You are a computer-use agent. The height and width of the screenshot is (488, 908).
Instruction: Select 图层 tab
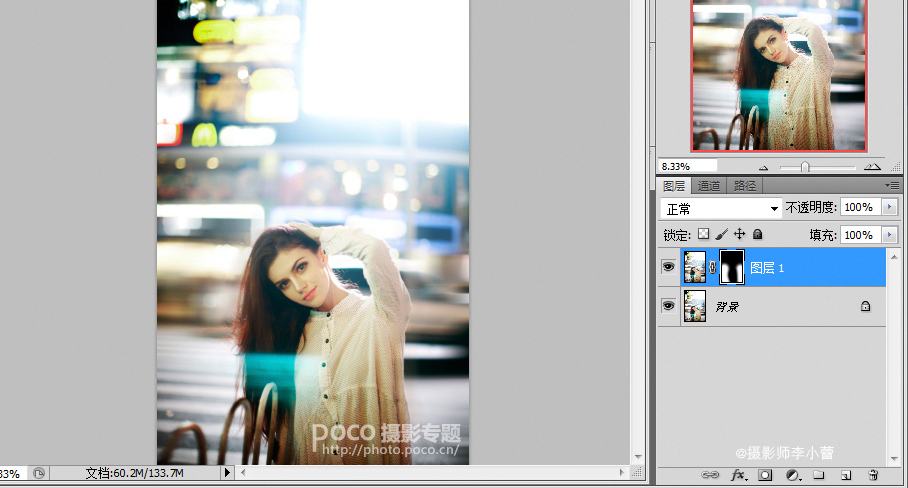[x=674, y=186]
